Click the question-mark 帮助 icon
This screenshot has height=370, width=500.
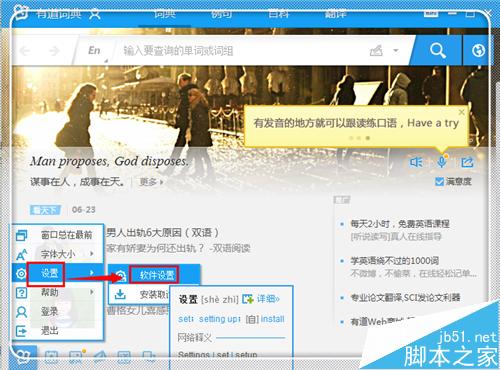coord(21,293)
